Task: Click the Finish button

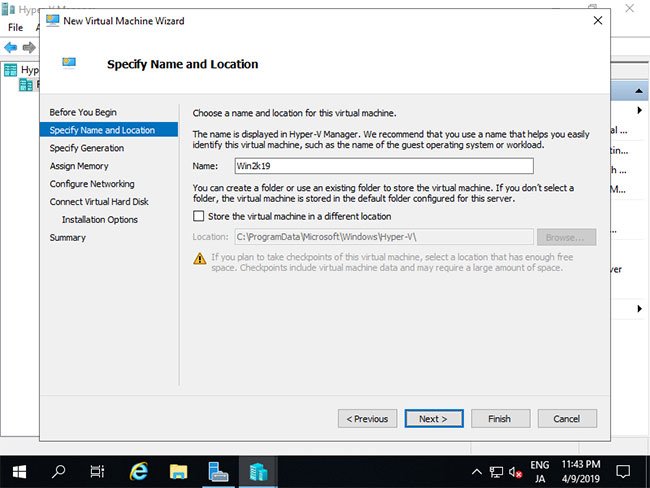Action: [500, 419]
